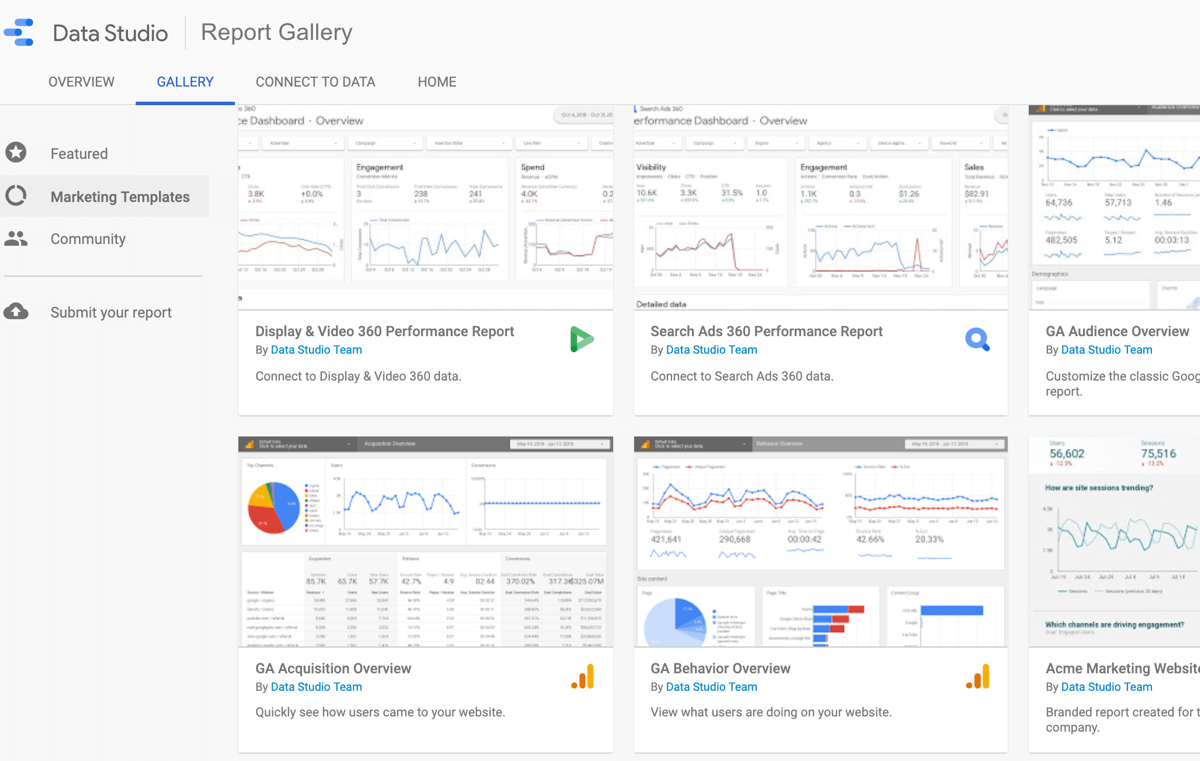Viewport: 1200px width, 761px height.
Task: Open Data Studio Team link under GA Behavior Overview
Action: click(711, 687)
